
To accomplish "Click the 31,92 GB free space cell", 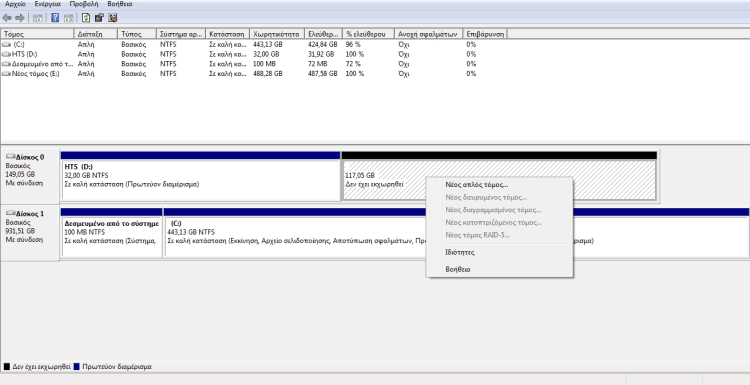I will [x=320, y=54].
